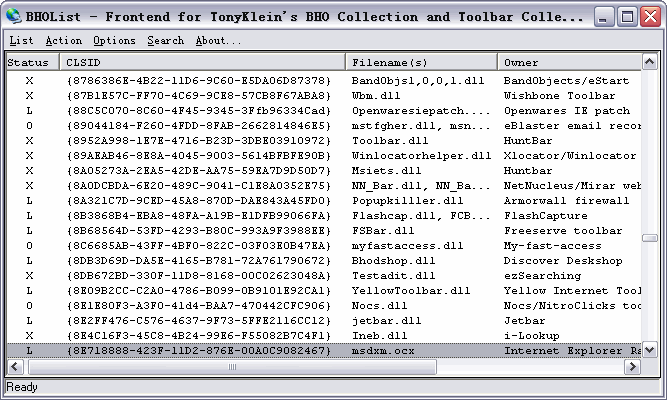Click the horizontal scrollbar left arrow
667x400 pixels.
pos(15,366)
